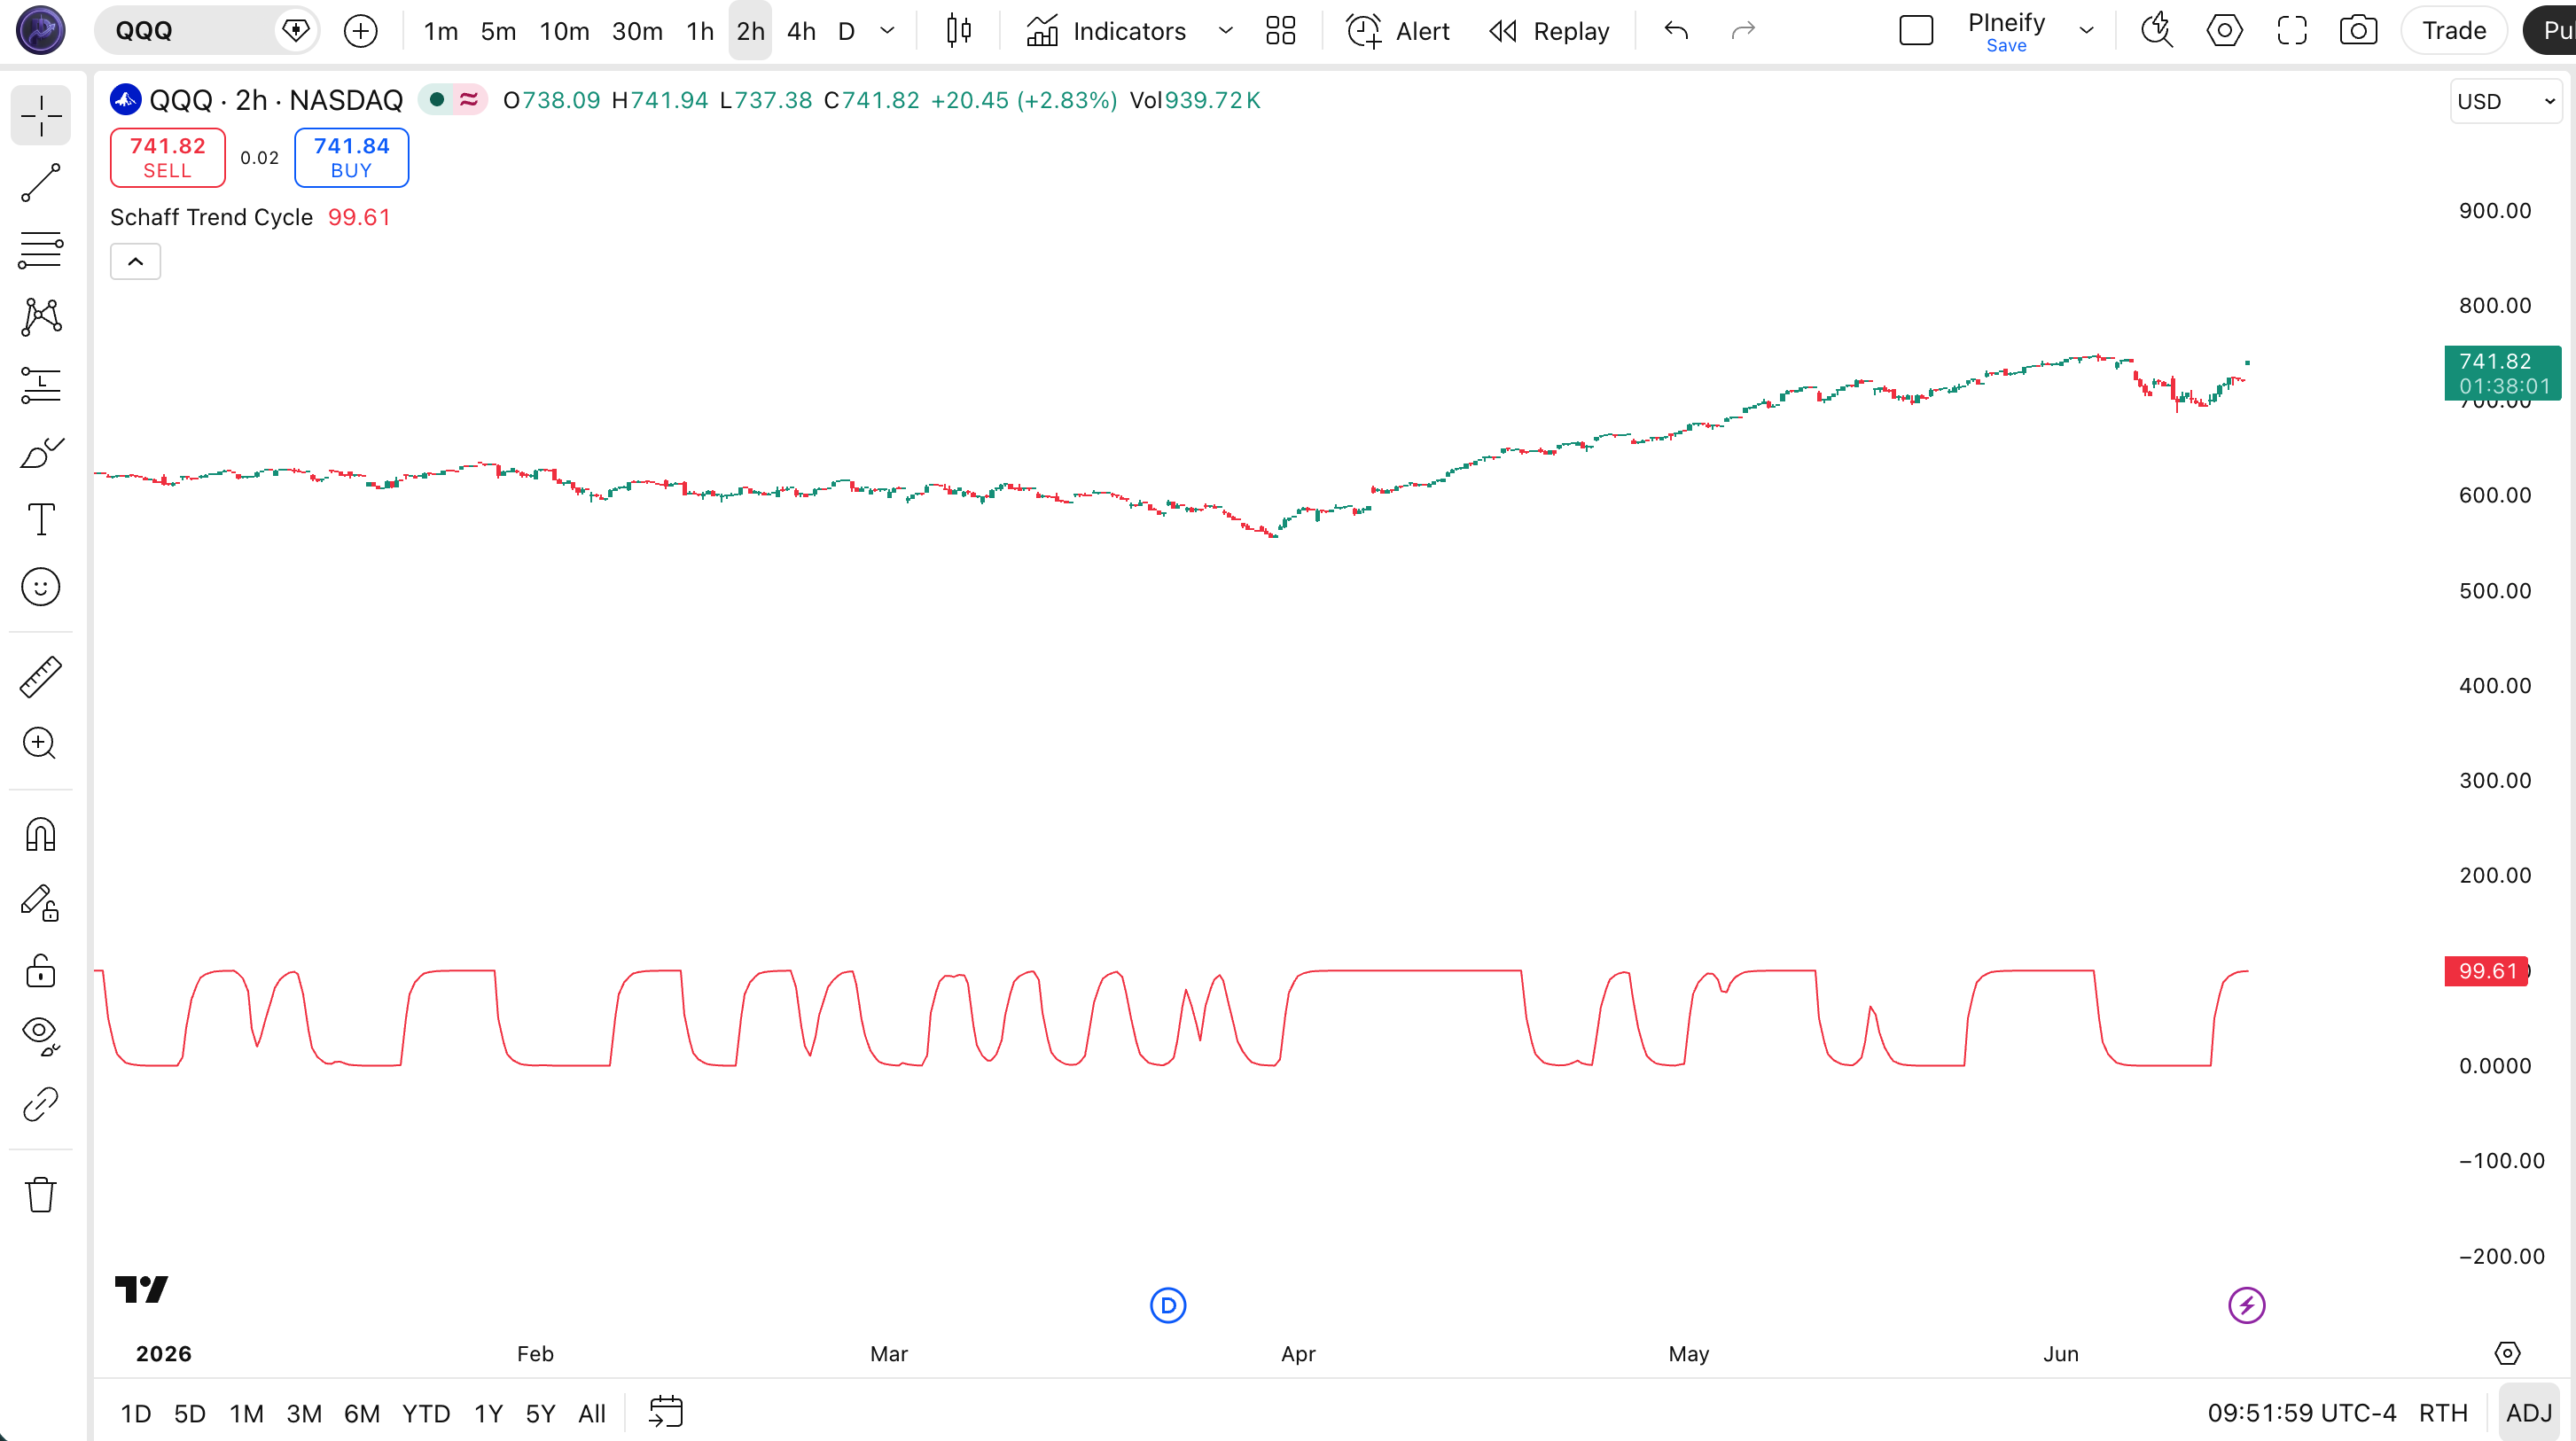Open quick search lightning magnifier icon
The width and height of the screenshot is (2576, 1441).
(x=2157, y=31)
